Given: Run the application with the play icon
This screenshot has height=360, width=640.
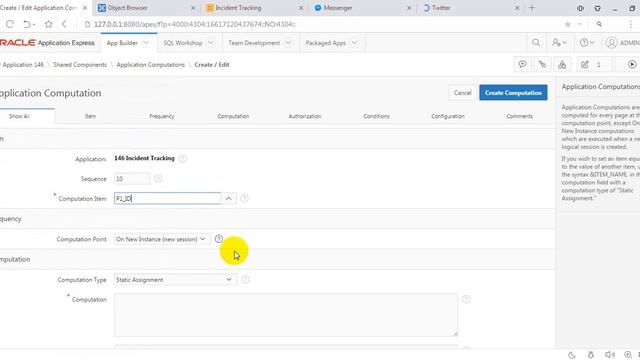Looking at the screenshot, I should coord(631,64).
